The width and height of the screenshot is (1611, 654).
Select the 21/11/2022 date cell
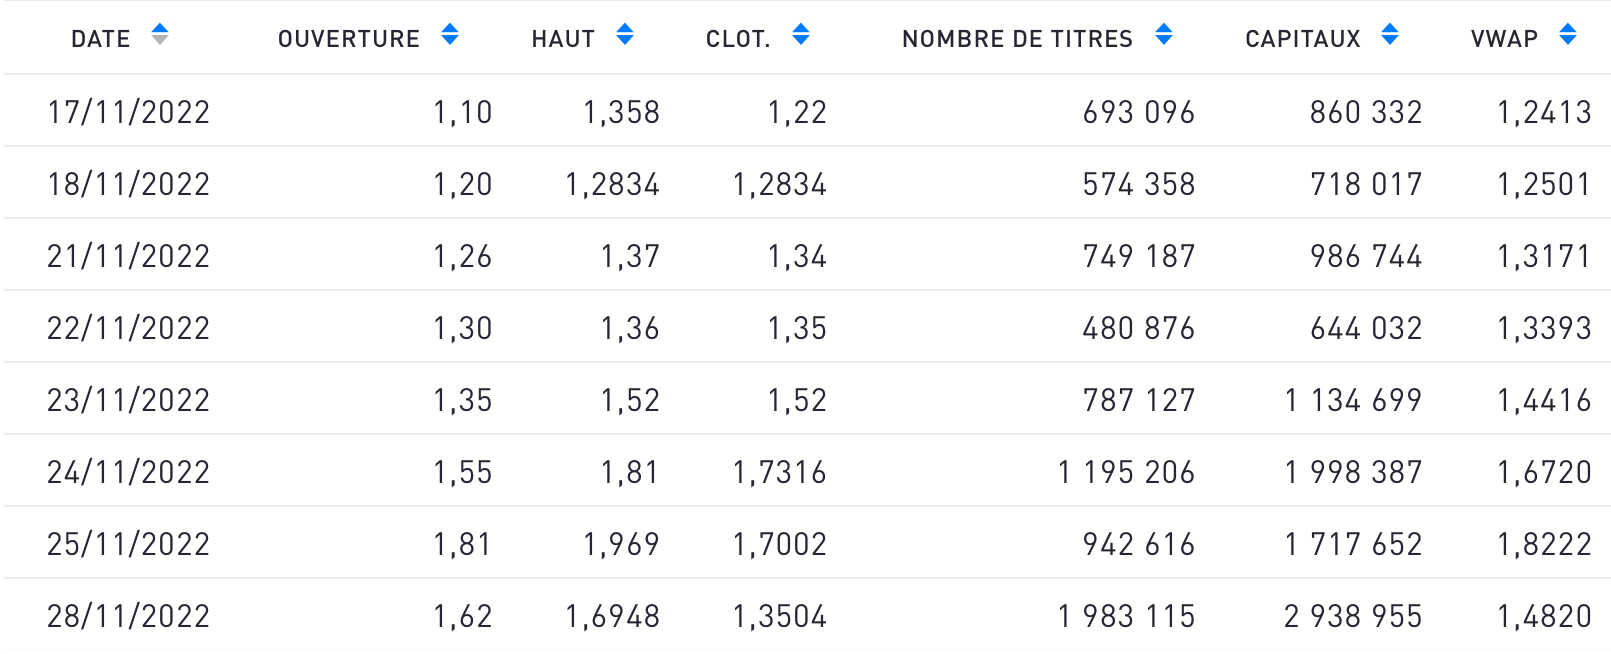coord(129,256)
